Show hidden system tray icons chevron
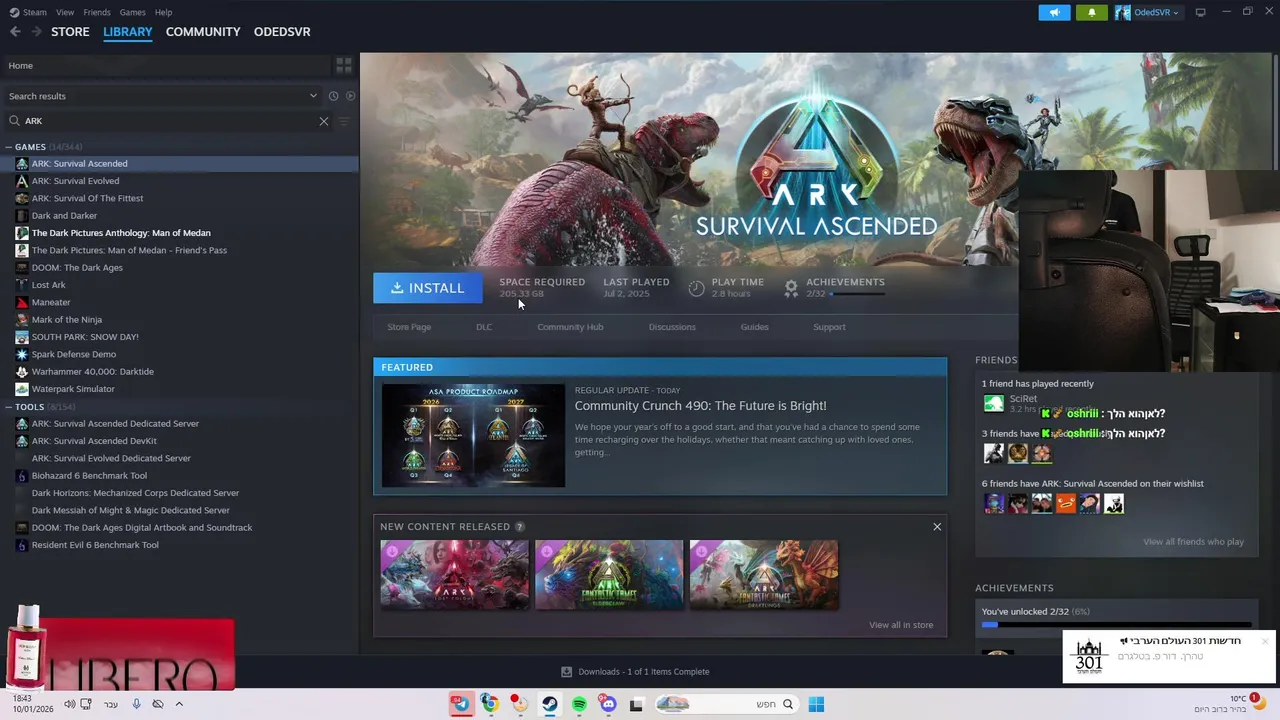The image size is (1280, 720). point(179,704)
